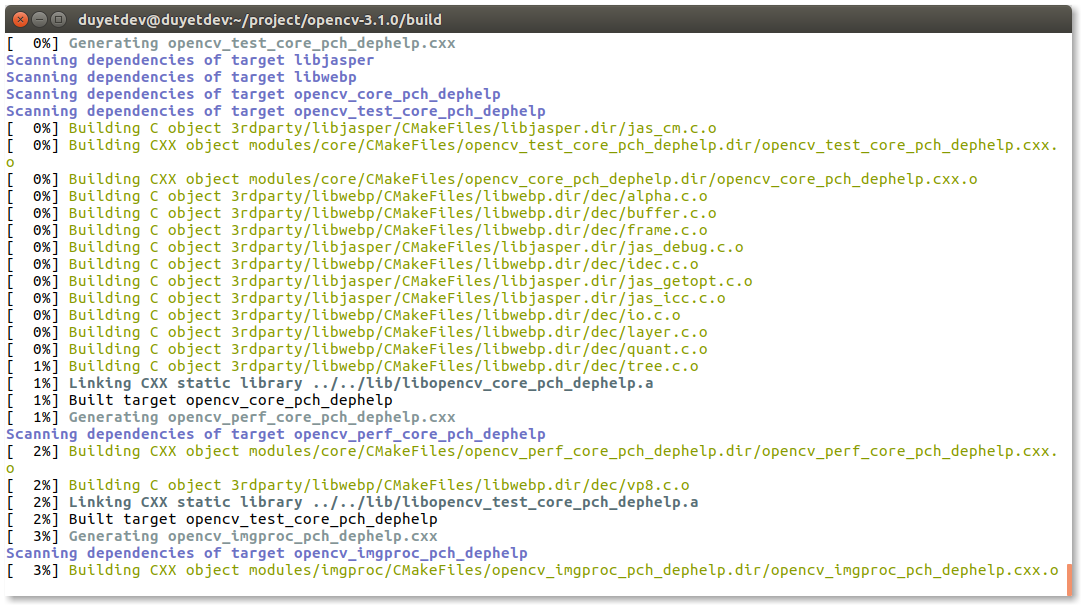Click the line building jas_icc.c.o
1081x605 pixels.
(366, 298)
